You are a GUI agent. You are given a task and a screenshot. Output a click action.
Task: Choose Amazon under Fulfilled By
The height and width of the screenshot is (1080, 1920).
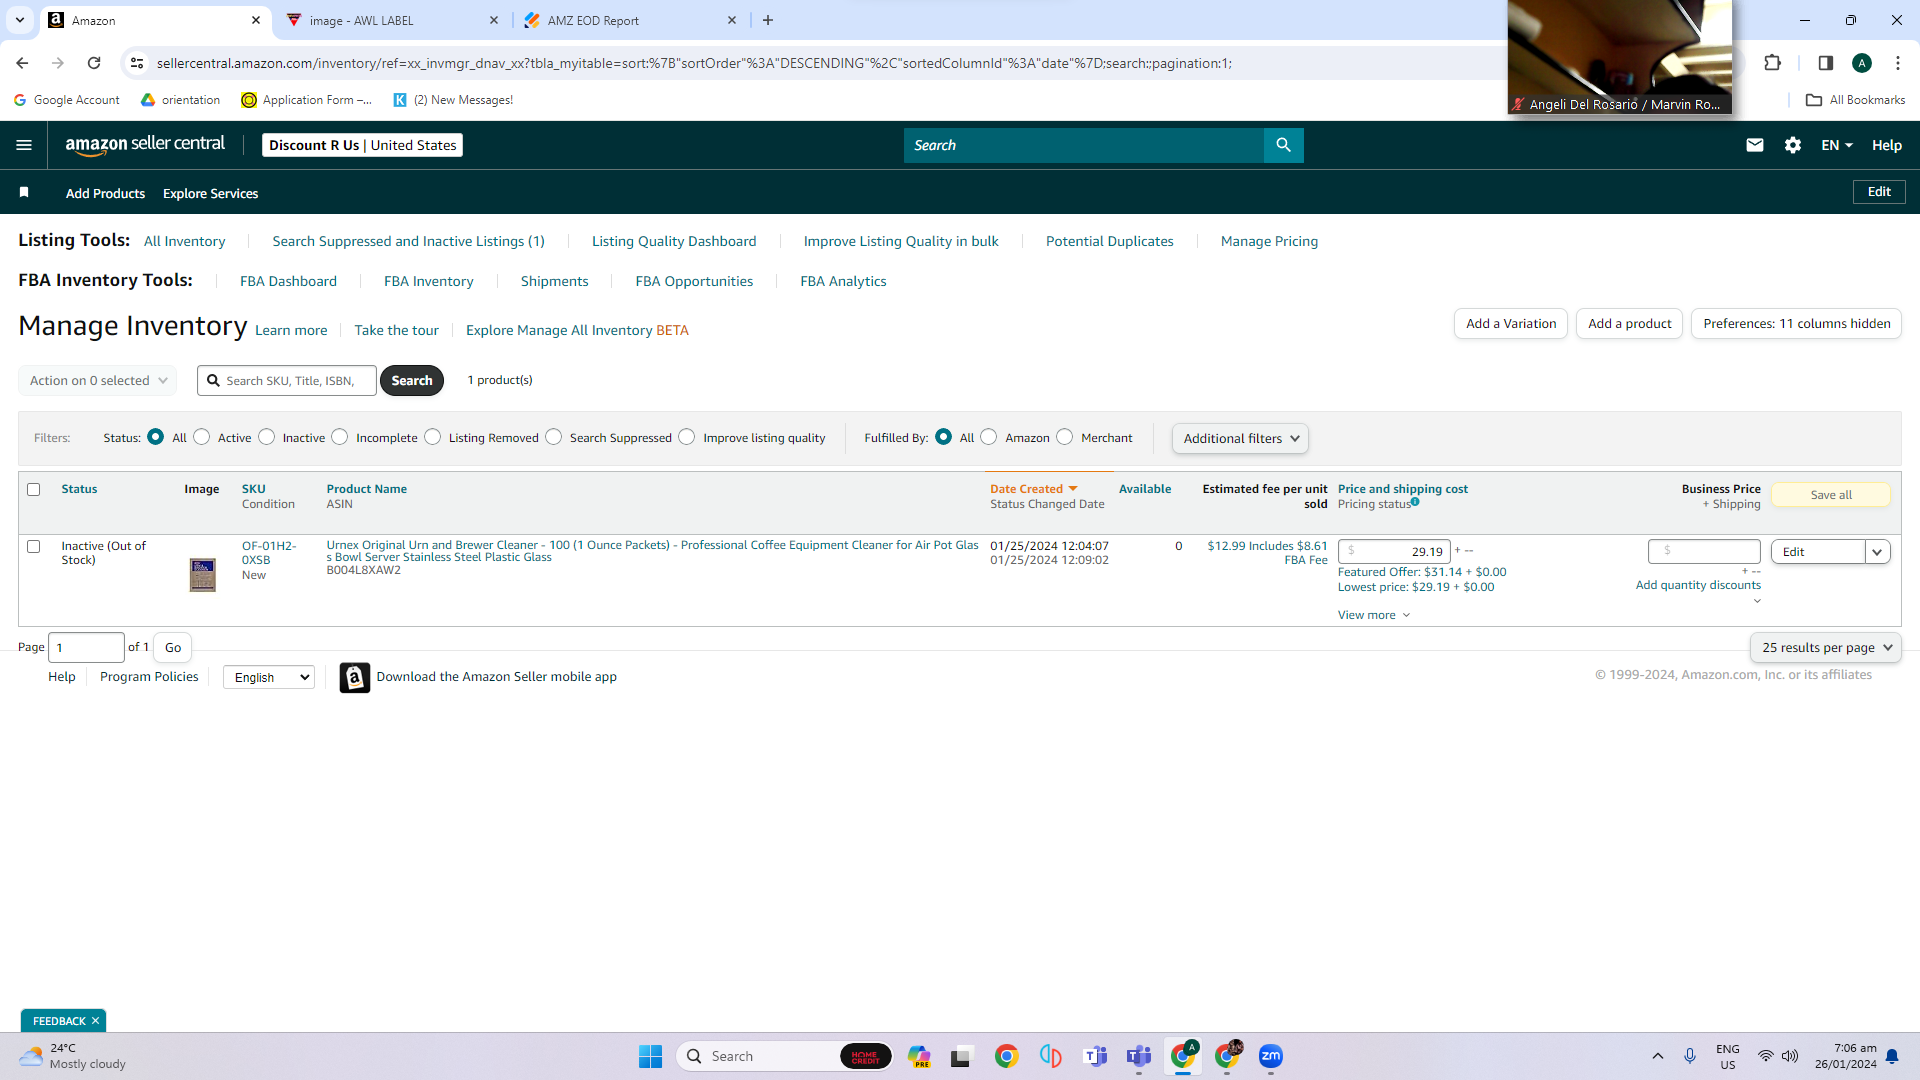point(989,437)
